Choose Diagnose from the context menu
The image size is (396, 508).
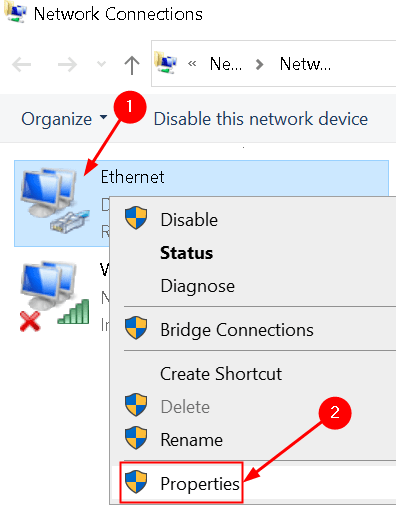pos(198,286)
